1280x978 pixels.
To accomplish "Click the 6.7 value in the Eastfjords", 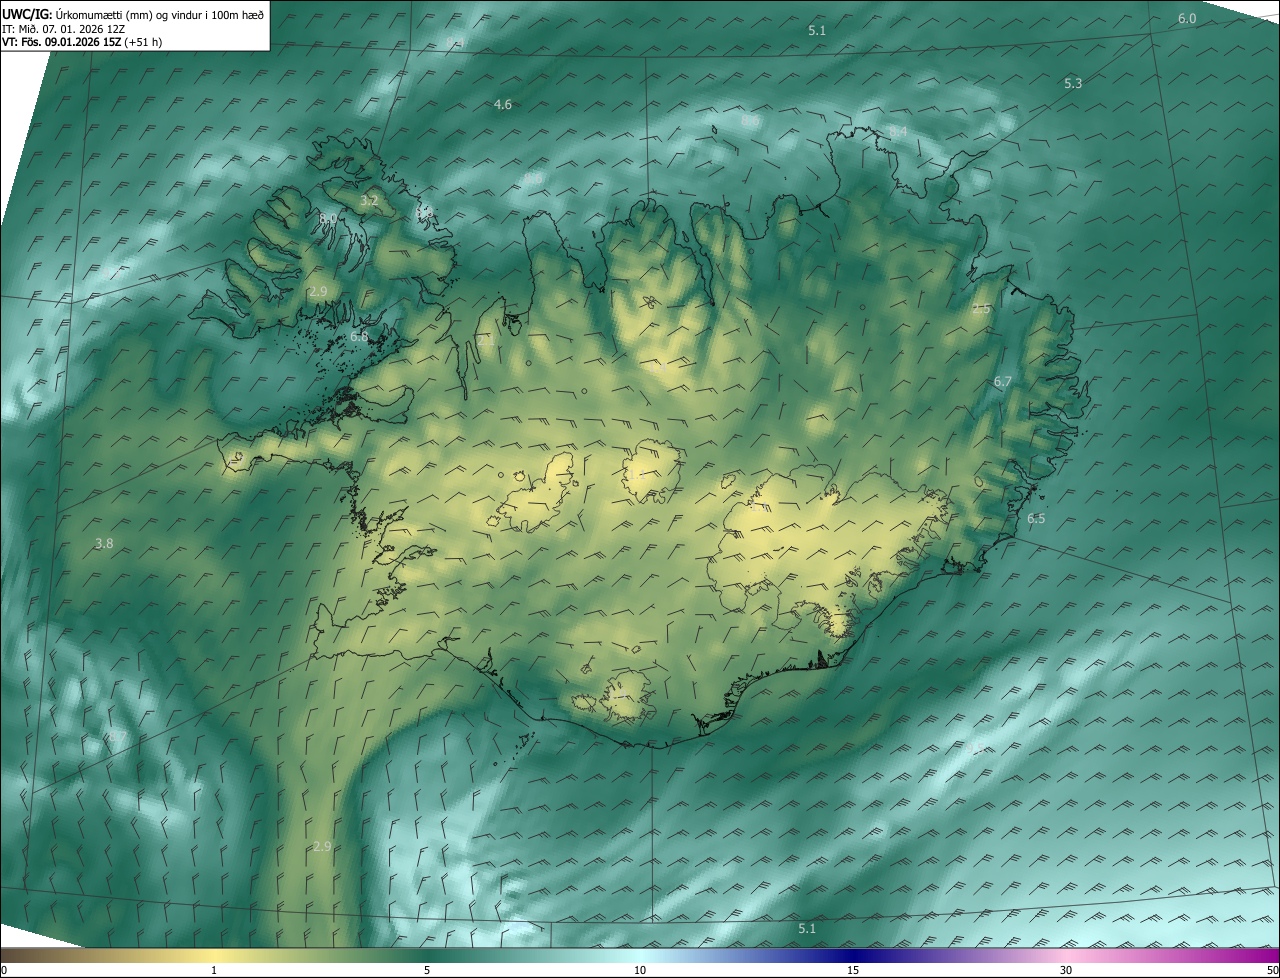I will point(1003,382).
